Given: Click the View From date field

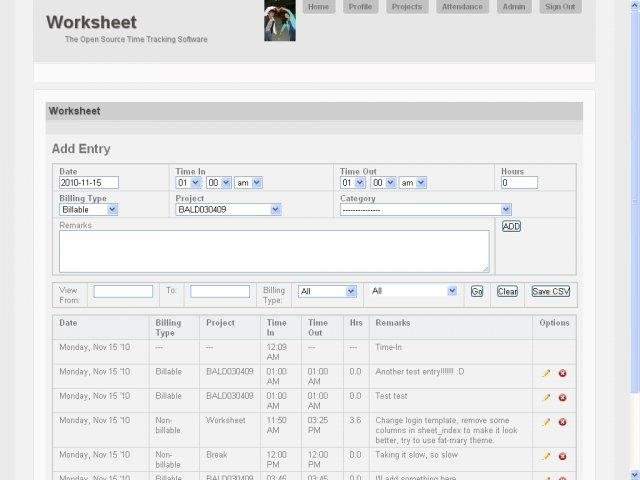Looking at the screenshot, I should [x=123, y=291].
